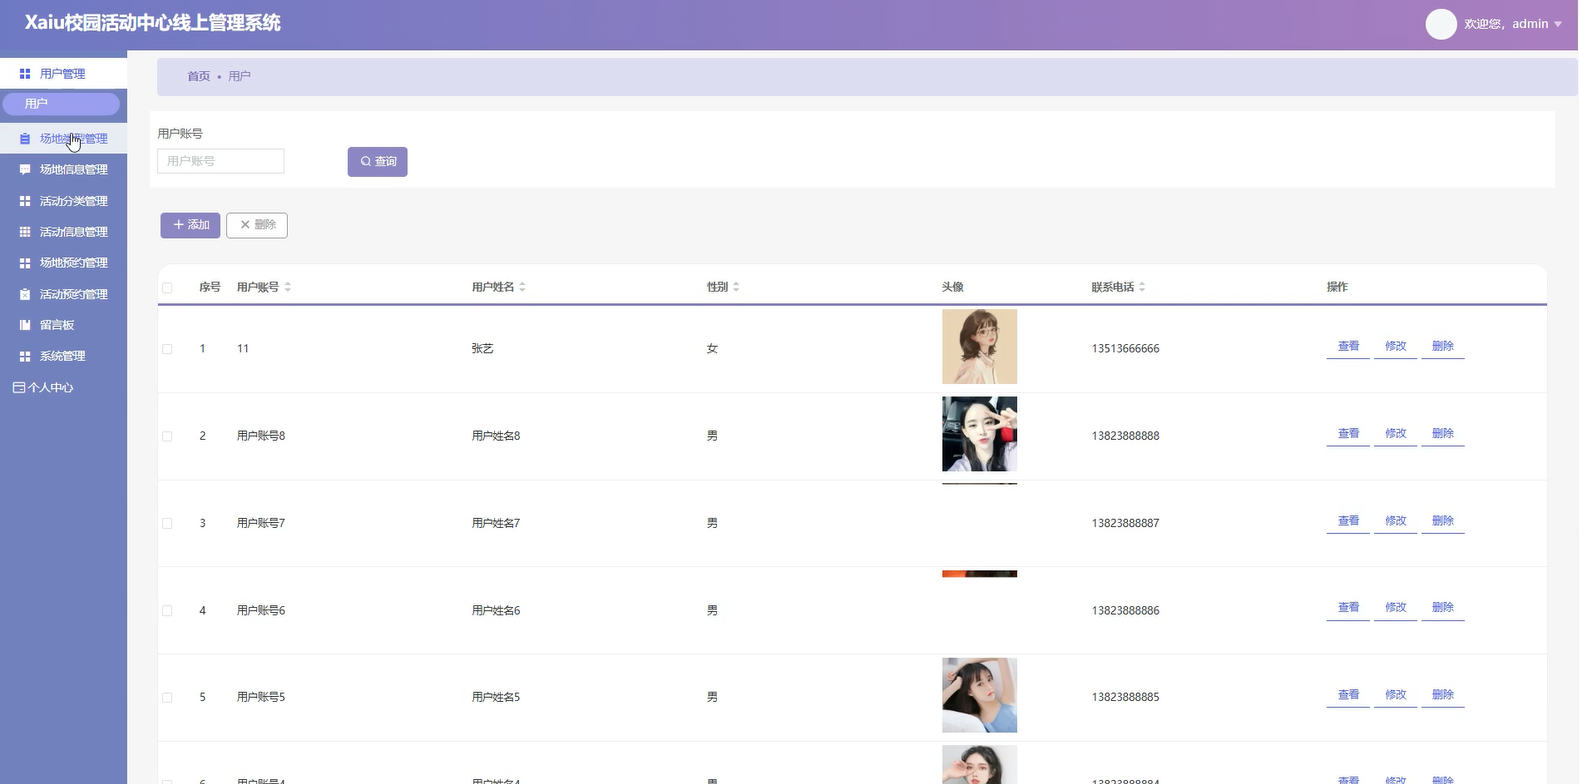Image resolution: width=1579 pixels, height=784 pixels.
Task: Toggle the select-all checkbox in table header
Action: (167, 288)
